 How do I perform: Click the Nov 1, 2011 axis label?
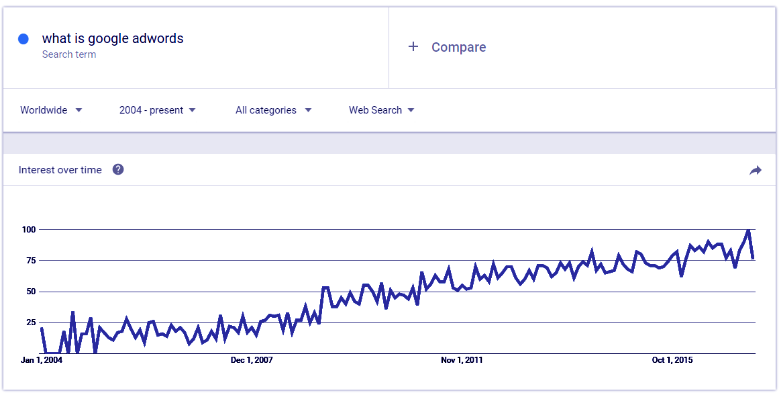(x=462, y=360)
